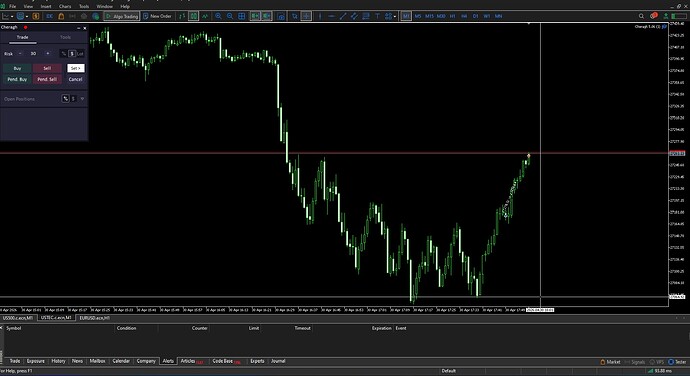Open the Calendar tab in toolbox
690x376 pixels.
click(121, 361)
